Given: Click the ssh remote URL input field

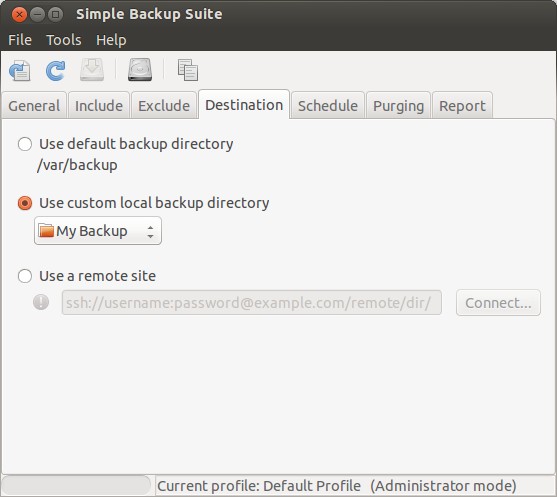Looking at the screenshot, I should click(252, 303).
